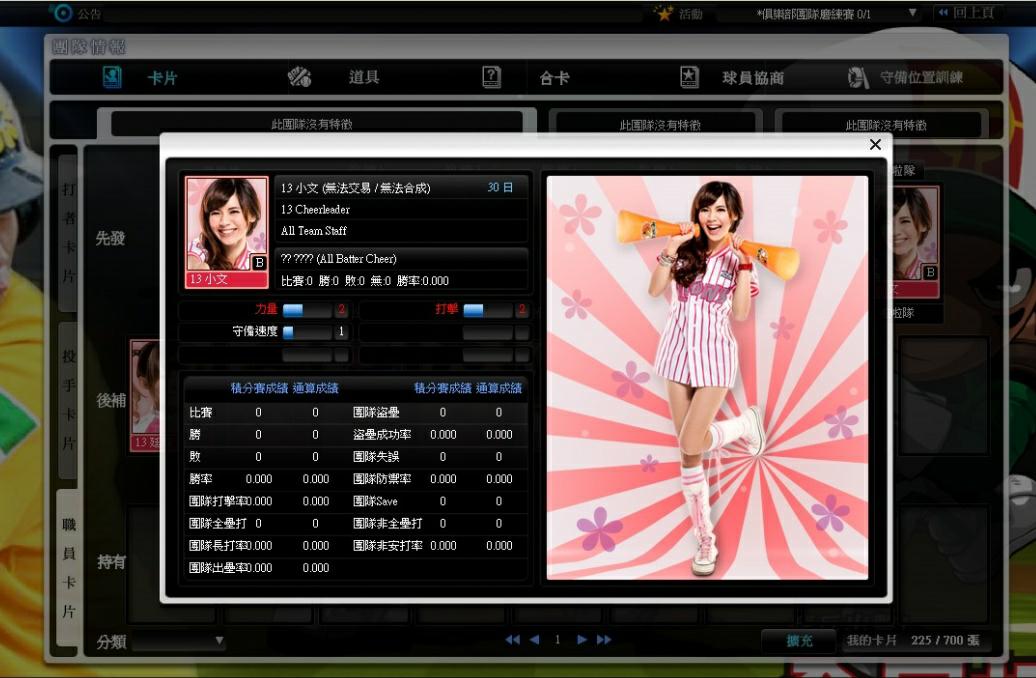The height and width of the screenshot is (678, 1036).
Task: Switch to the 打者卡片 side tab
Action: [x=67, y=232]
